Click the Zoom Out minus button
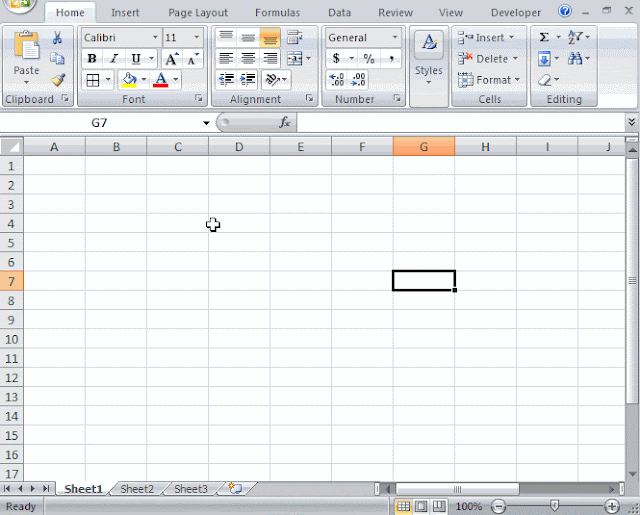640x515 pixels. pos(498,506)
